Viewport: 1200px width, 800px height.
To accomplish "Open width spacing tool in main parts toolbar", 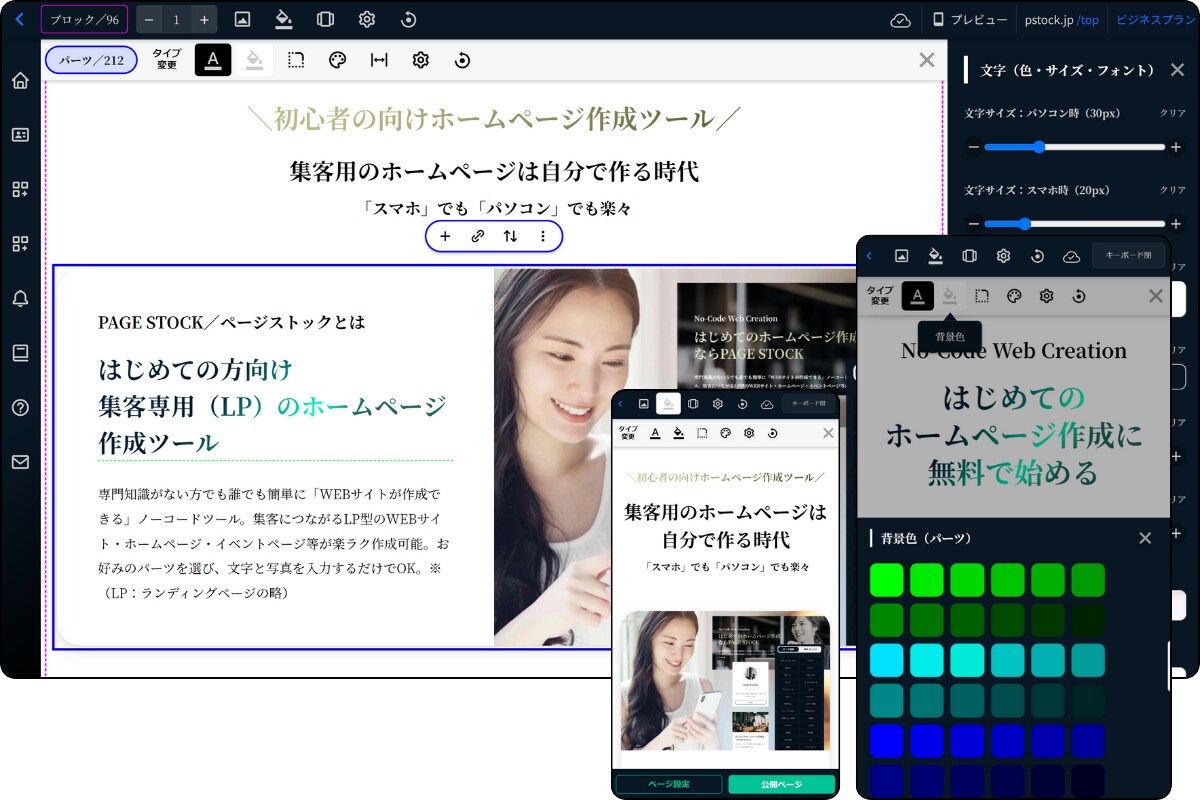I will click(x=379, y=60).
